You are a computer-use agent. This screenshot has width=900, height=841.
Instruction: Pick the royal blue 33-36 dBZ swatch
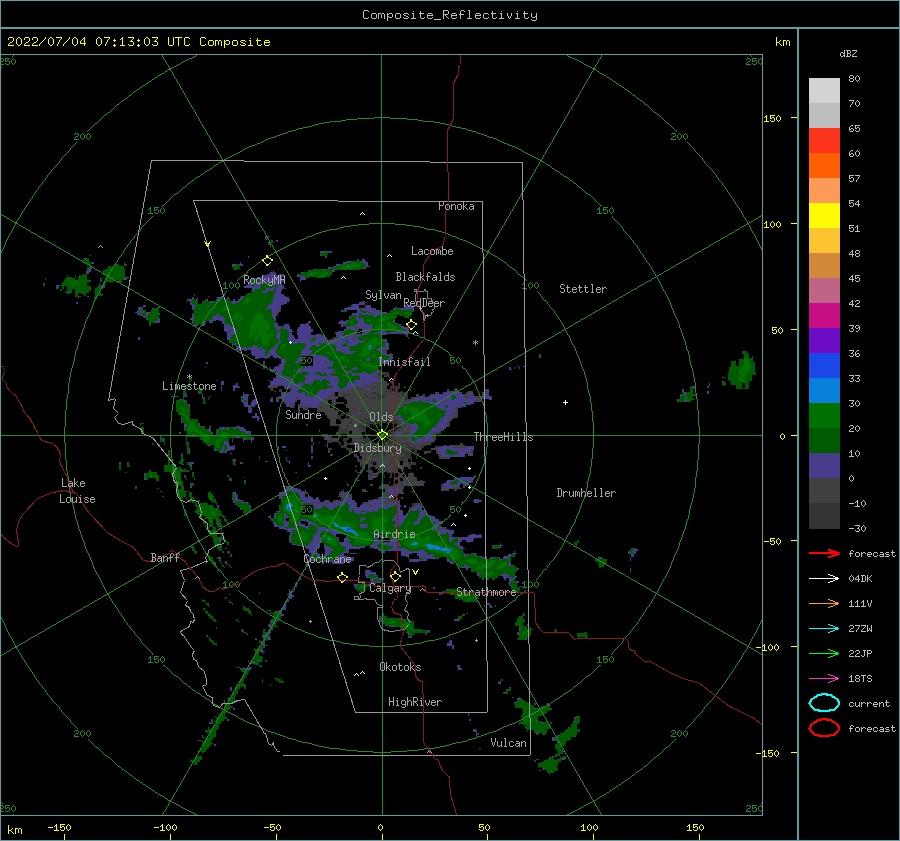[824, 366]
